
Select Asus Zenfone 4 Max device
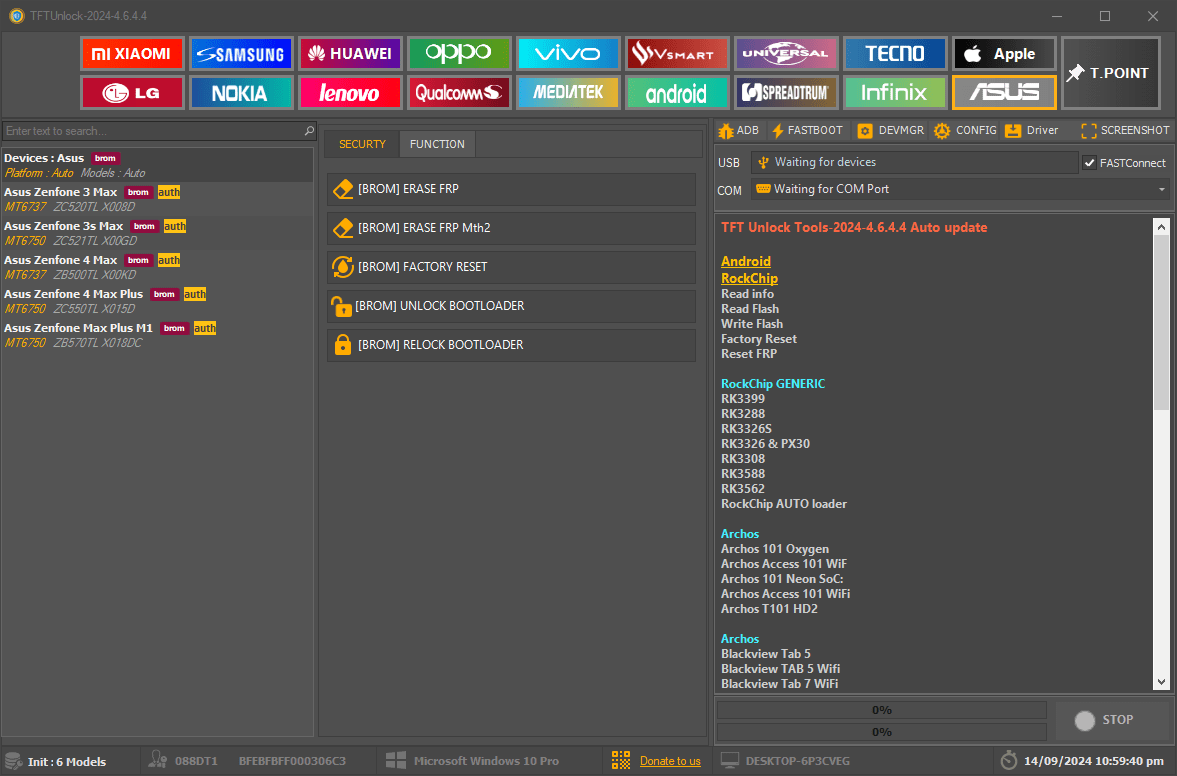click(60, 259)
